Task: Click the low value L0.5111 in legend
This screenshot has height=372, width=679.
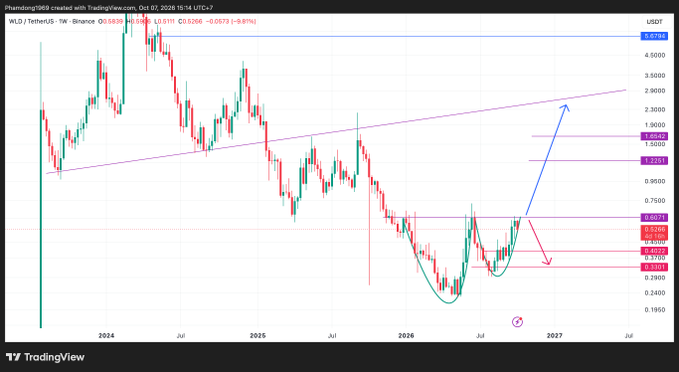Action: click(166, 21)
